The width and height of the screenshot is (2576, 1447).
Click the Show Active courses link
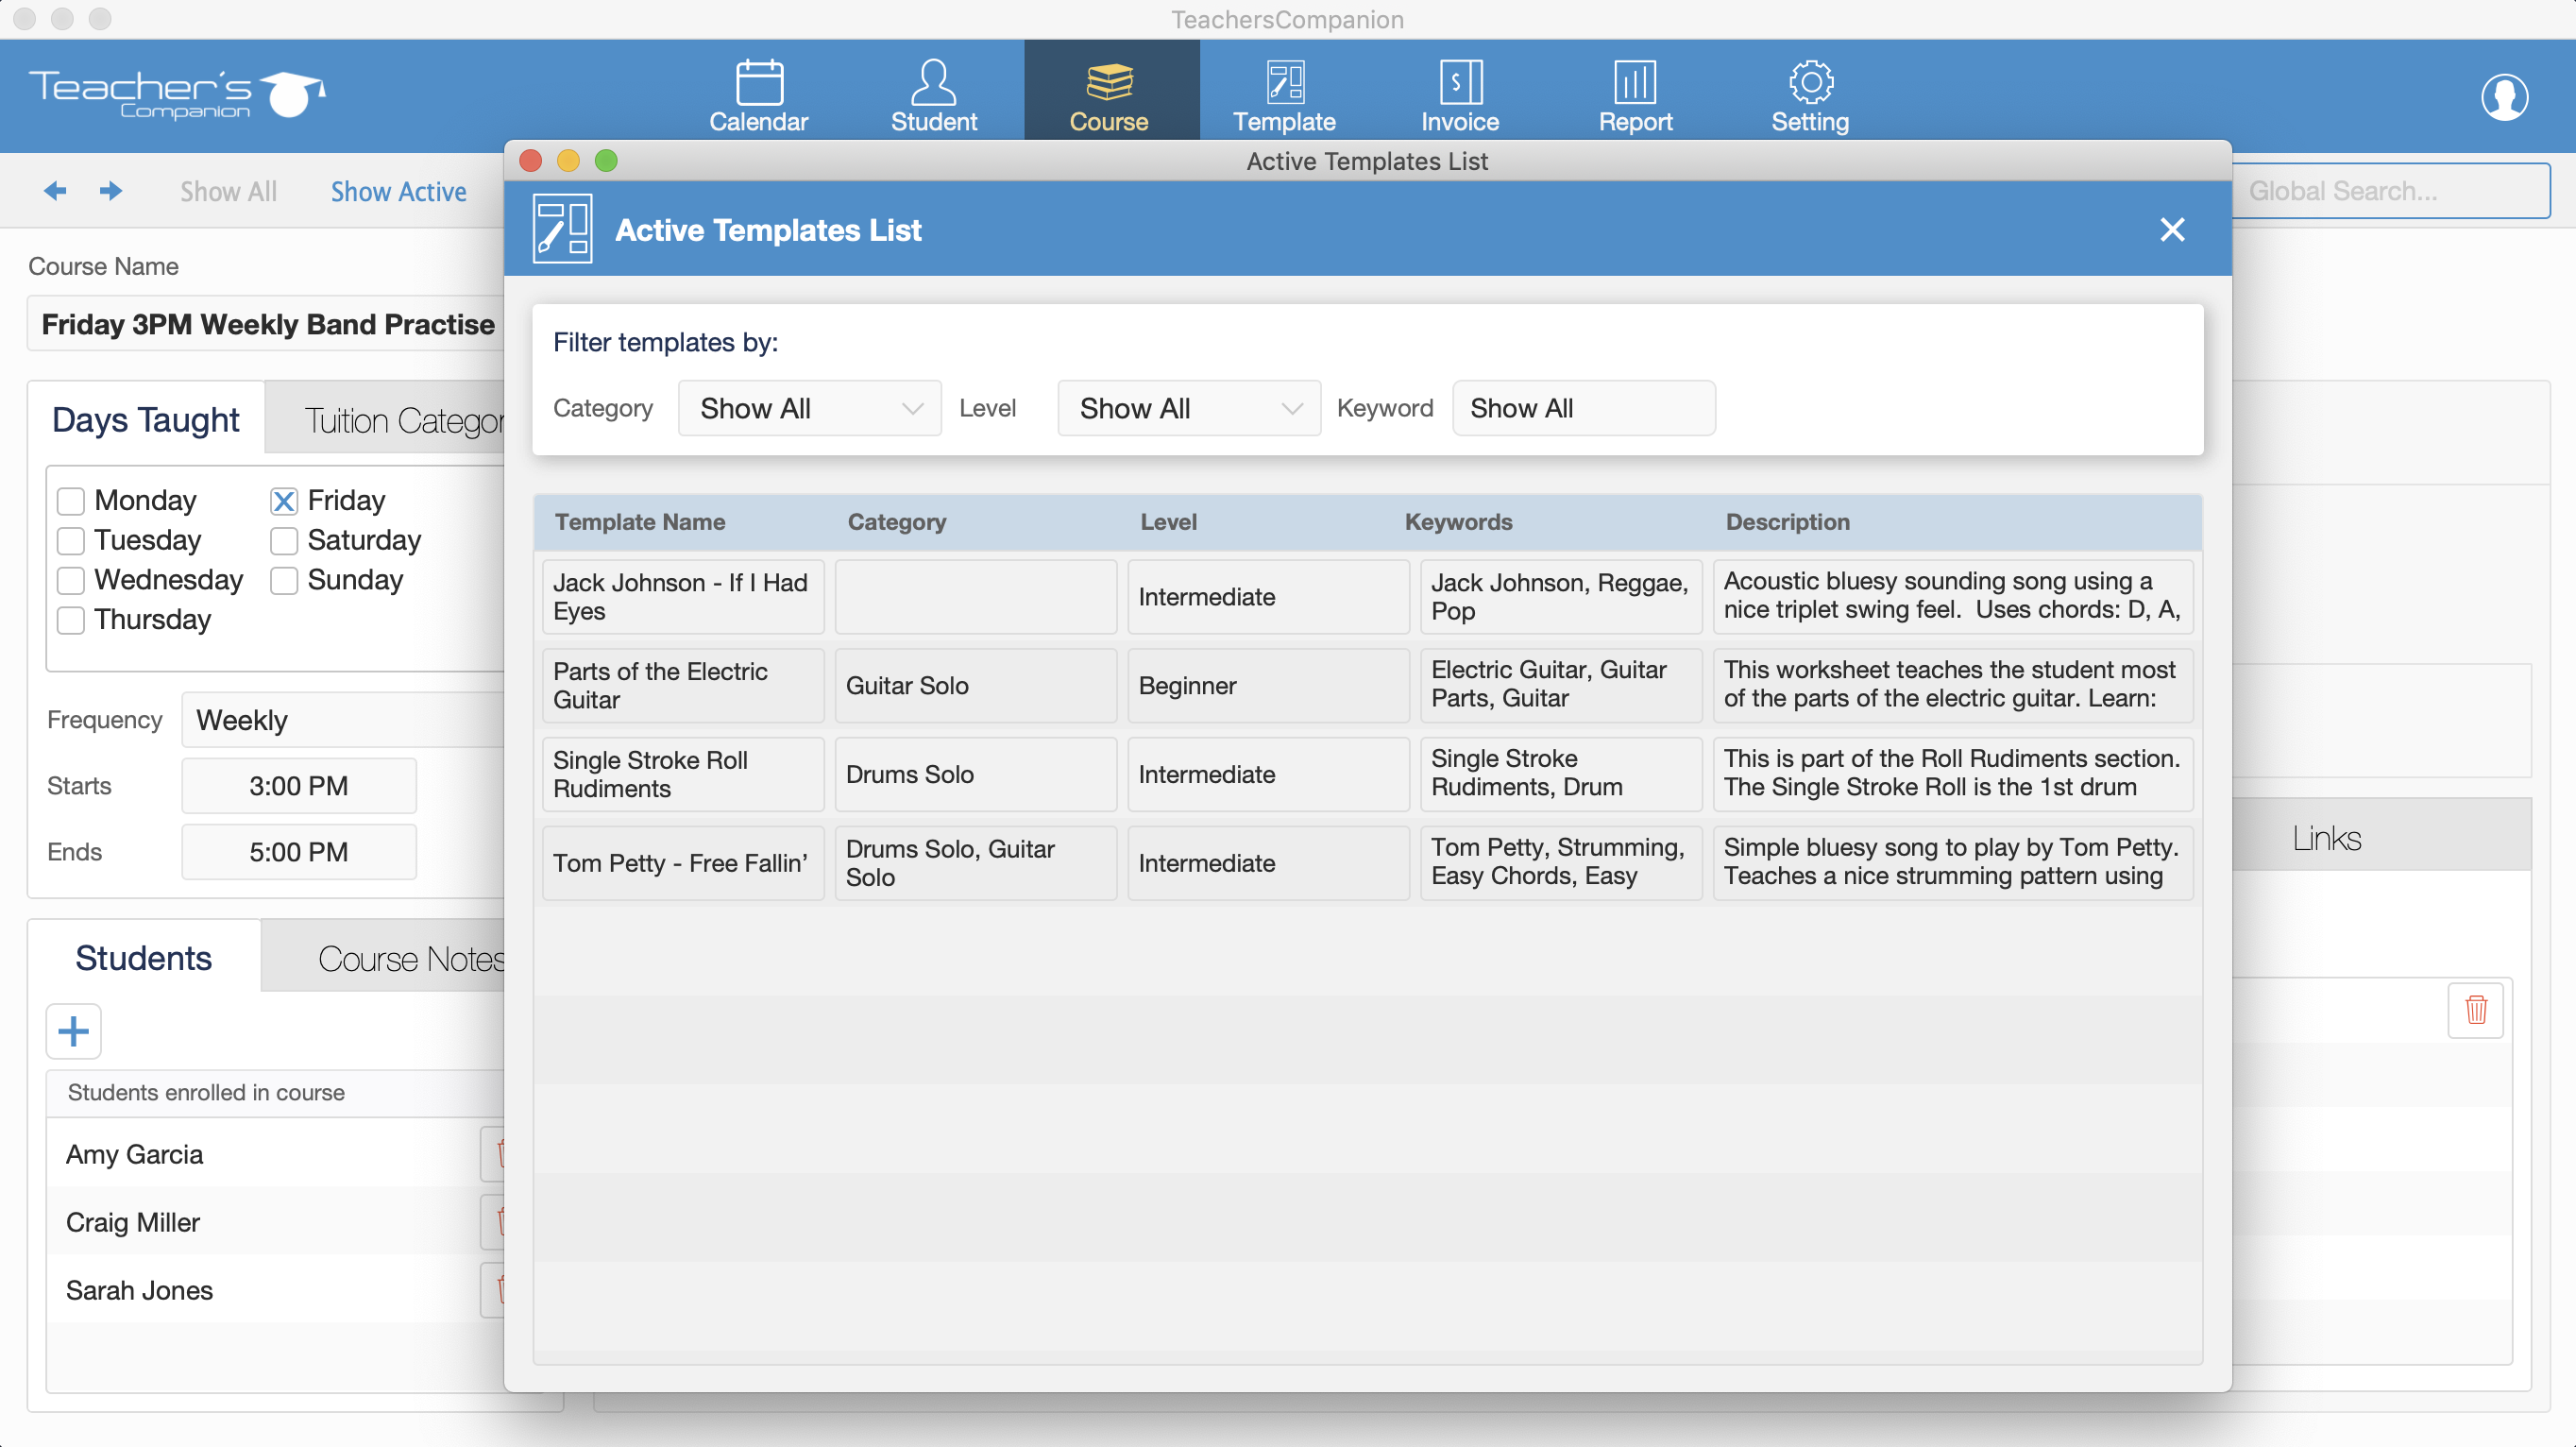click(x=398, y=191)
